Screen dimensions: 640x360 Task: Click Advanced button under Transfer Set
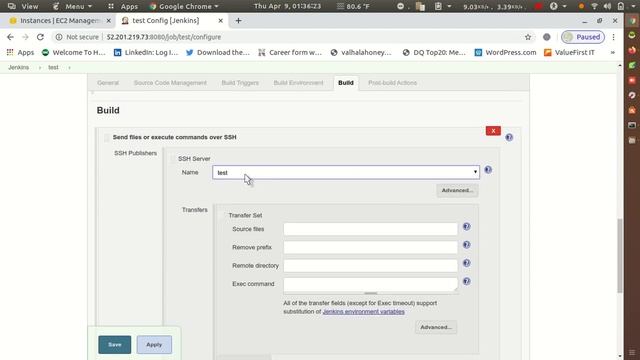(x=436, y=327)
